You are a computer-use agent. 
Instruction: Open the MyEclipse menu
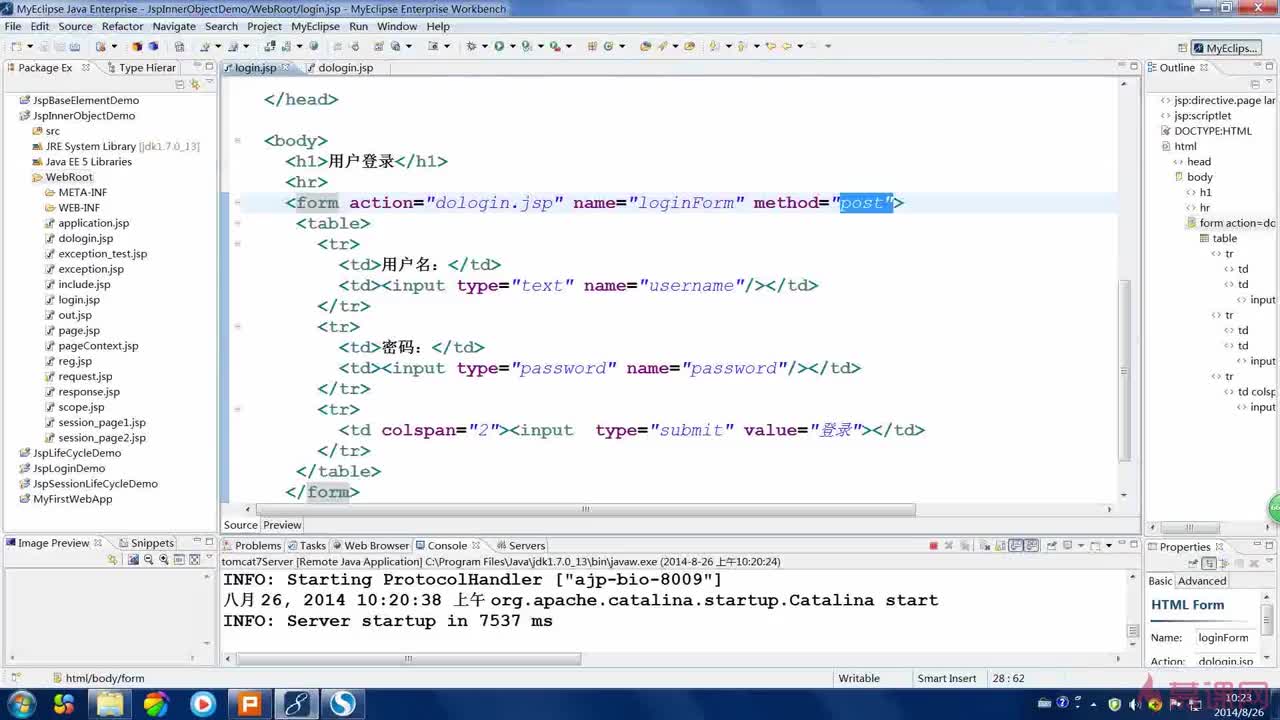[x=315, y=26]
